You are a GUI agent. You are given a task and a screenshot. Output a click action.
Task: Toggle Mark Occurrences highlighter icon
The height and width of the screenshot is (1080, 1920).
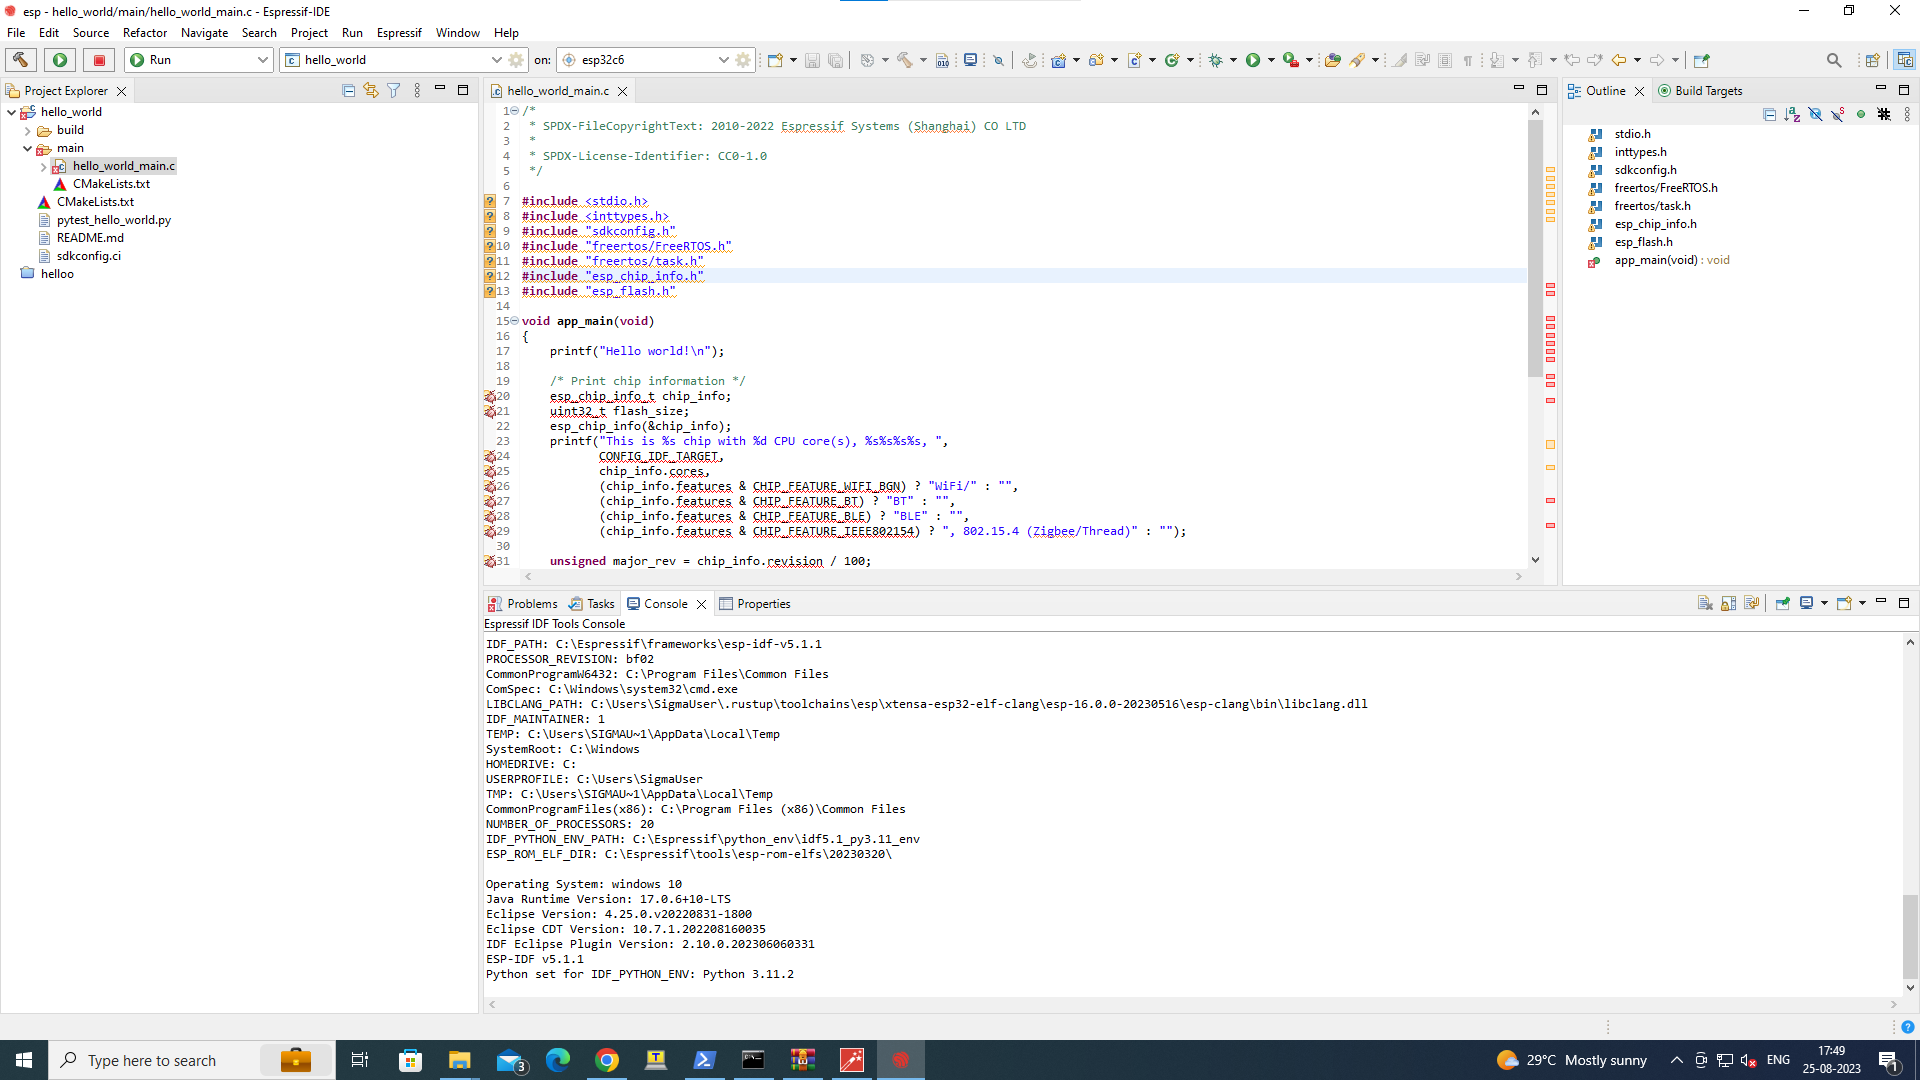[x=1399, y=60]
